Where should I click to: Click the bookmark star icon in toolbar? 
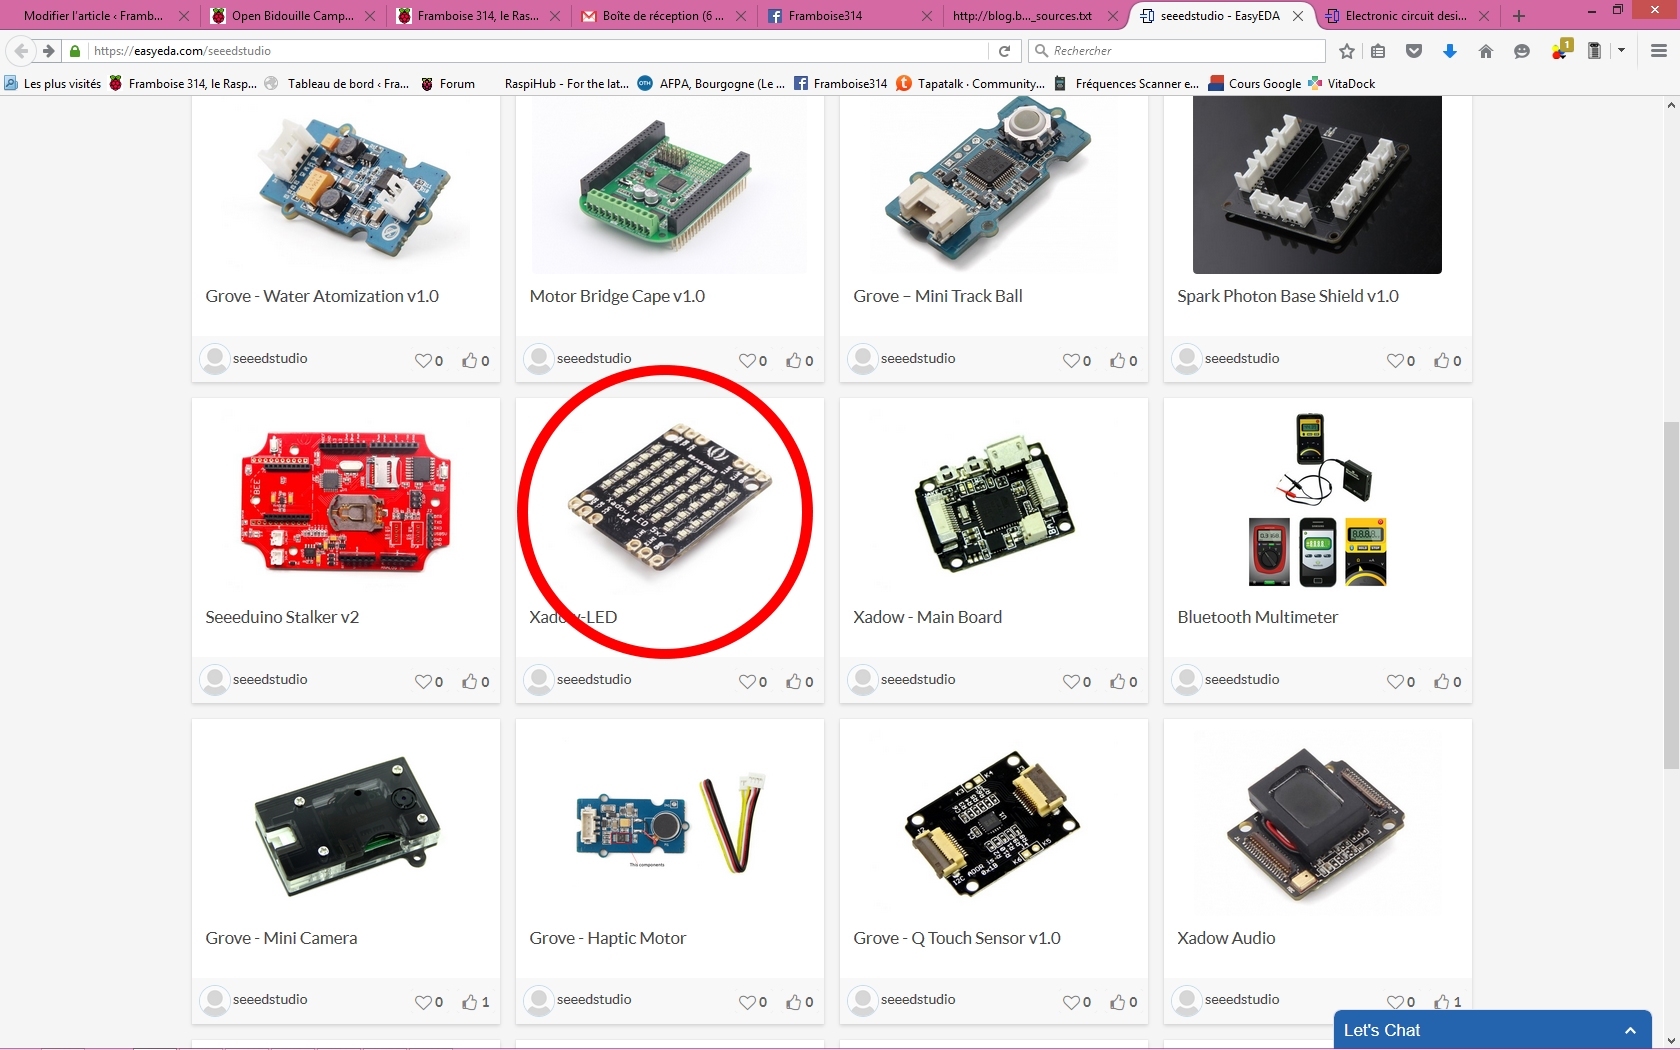[x=1347, y=51]
